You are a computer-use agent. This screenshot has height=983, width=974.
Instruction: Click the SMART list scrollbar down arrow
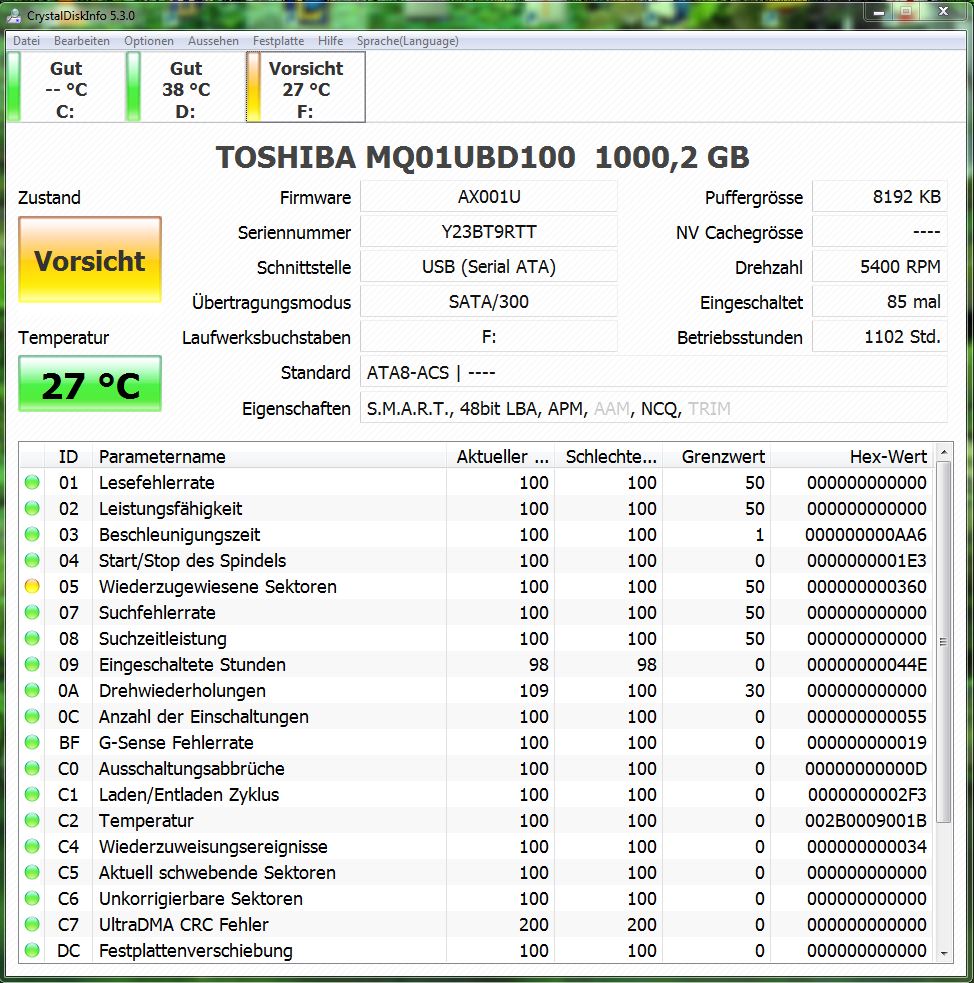[x=944, y=954]
